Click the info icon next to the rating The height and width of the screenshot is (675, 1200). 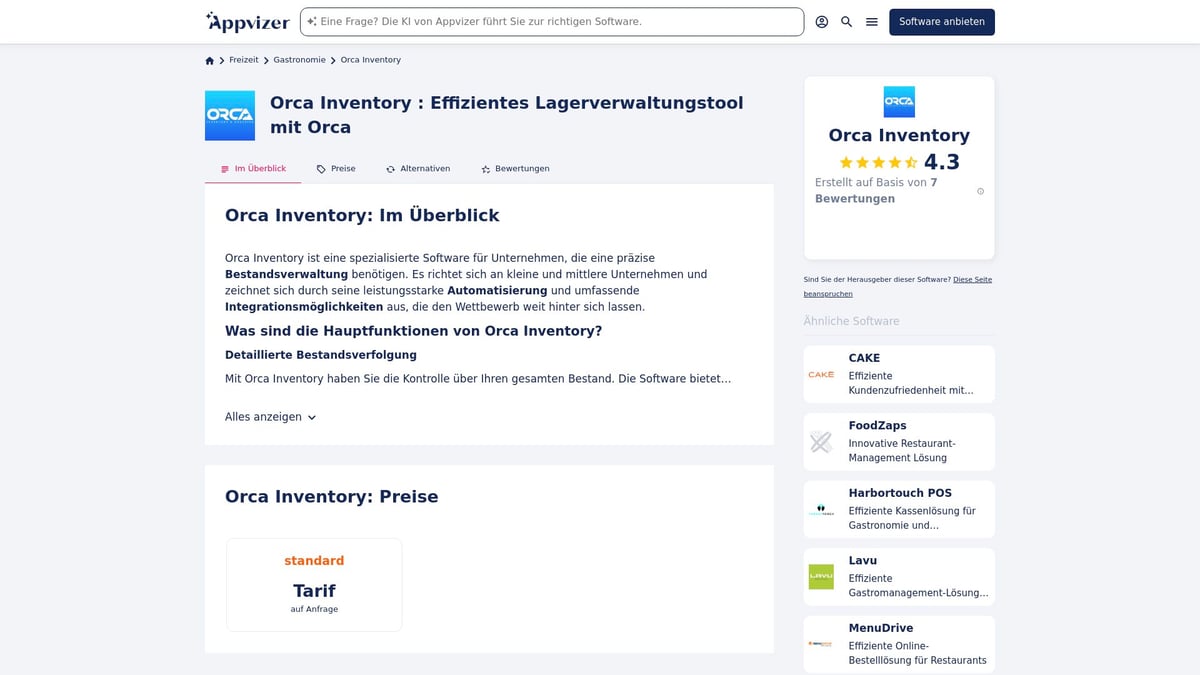(x=980, y=191)
